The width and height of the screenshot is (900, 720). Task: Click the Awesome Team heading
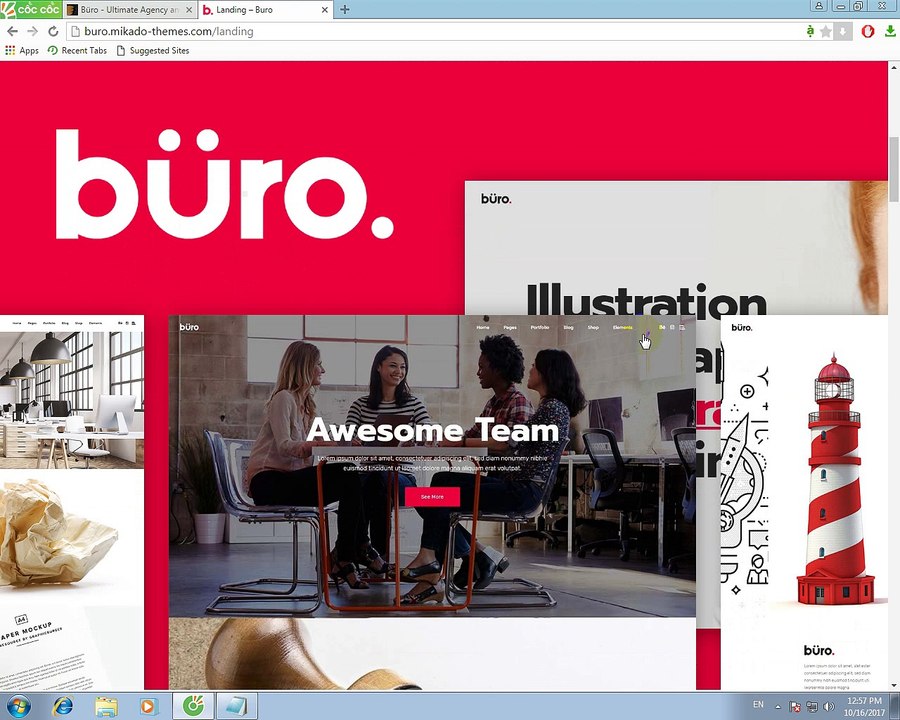point(432,431)
